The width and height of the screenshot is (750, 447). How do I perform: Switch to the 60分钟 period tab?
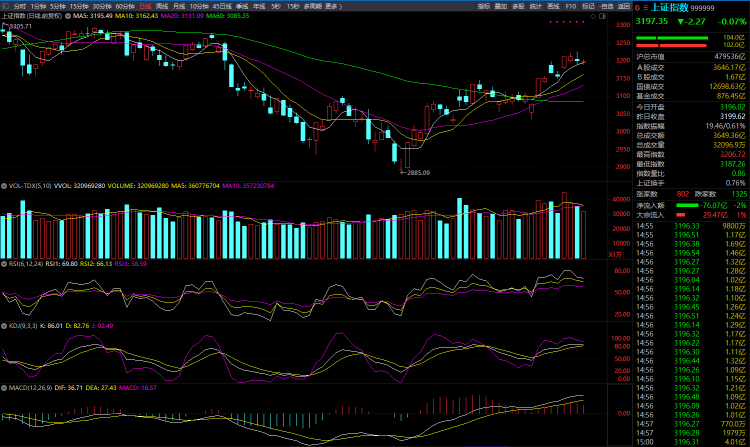click(125, 6)
